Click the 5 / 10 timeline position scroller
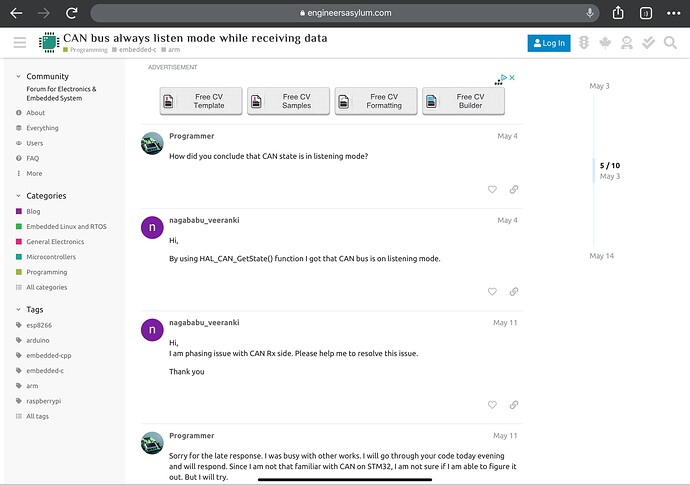 (609, 171)
